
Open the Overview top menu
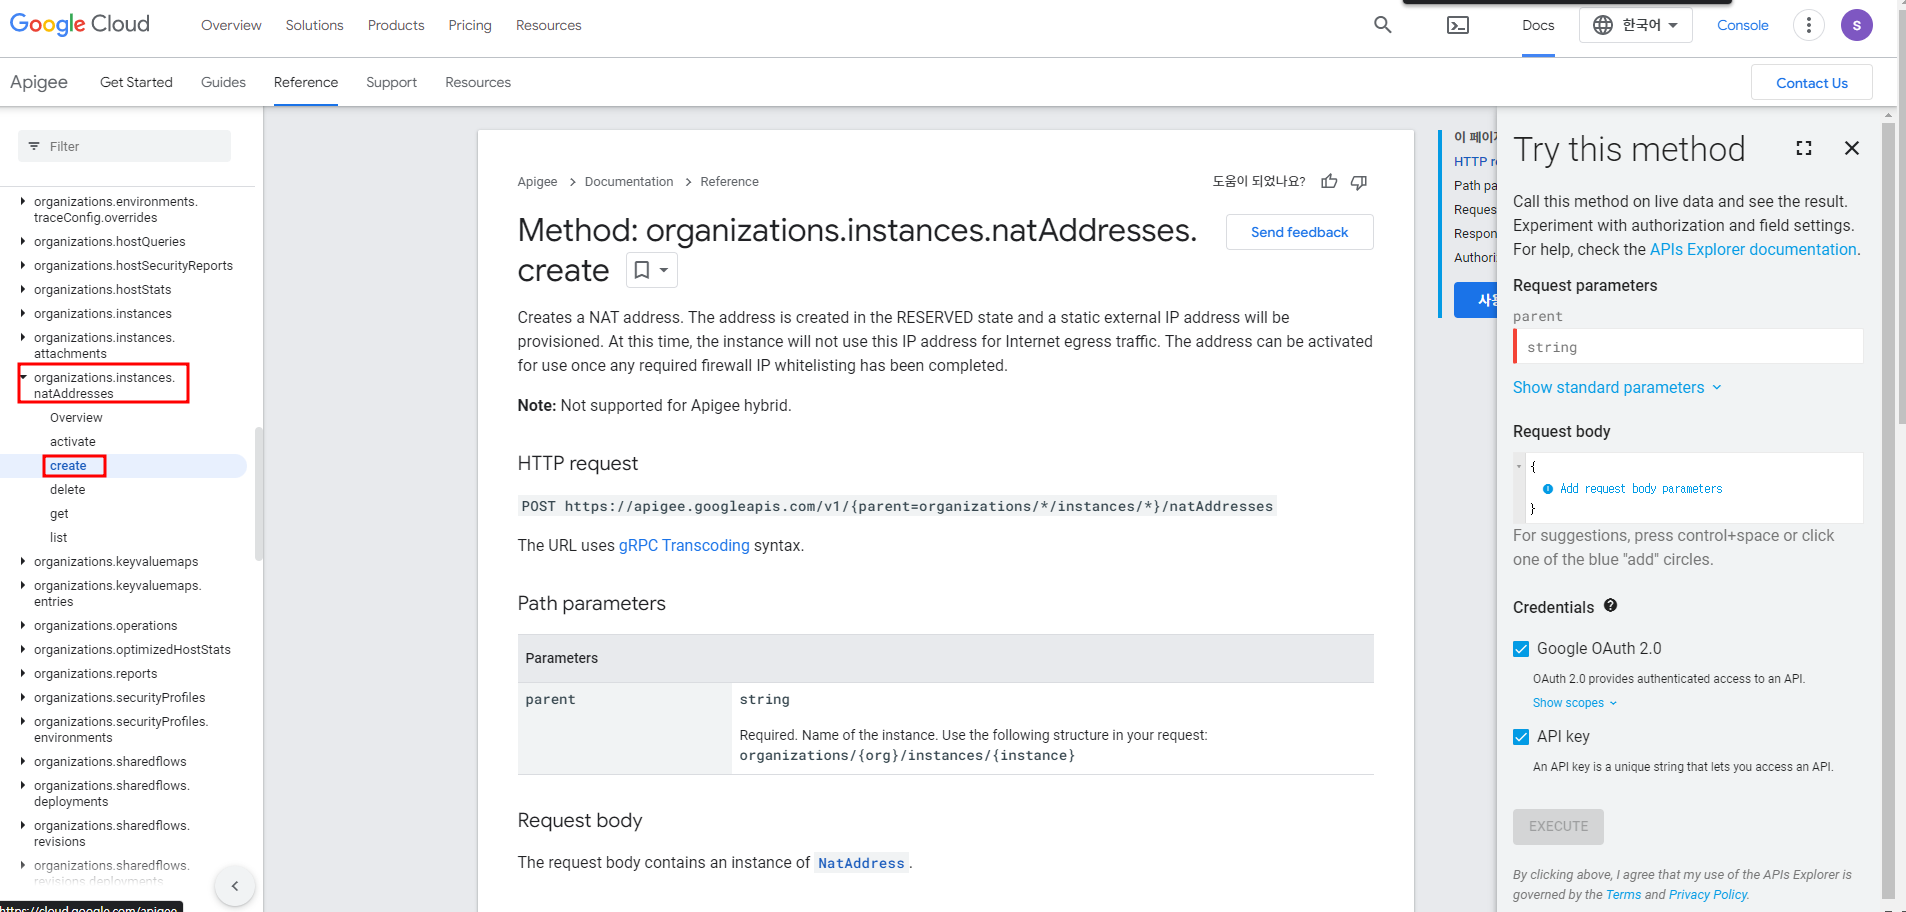231,25
